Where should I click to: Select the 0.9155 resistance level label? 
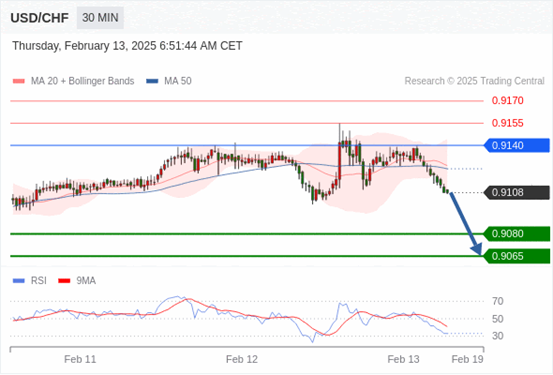508,123
